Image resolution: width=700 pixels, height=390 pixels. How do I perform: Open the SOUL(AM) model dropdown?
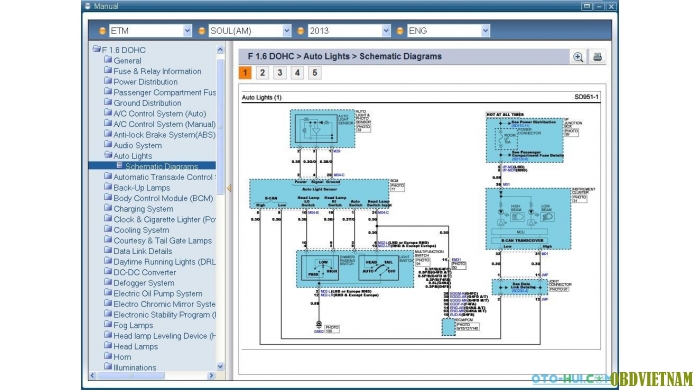(287, 31)
